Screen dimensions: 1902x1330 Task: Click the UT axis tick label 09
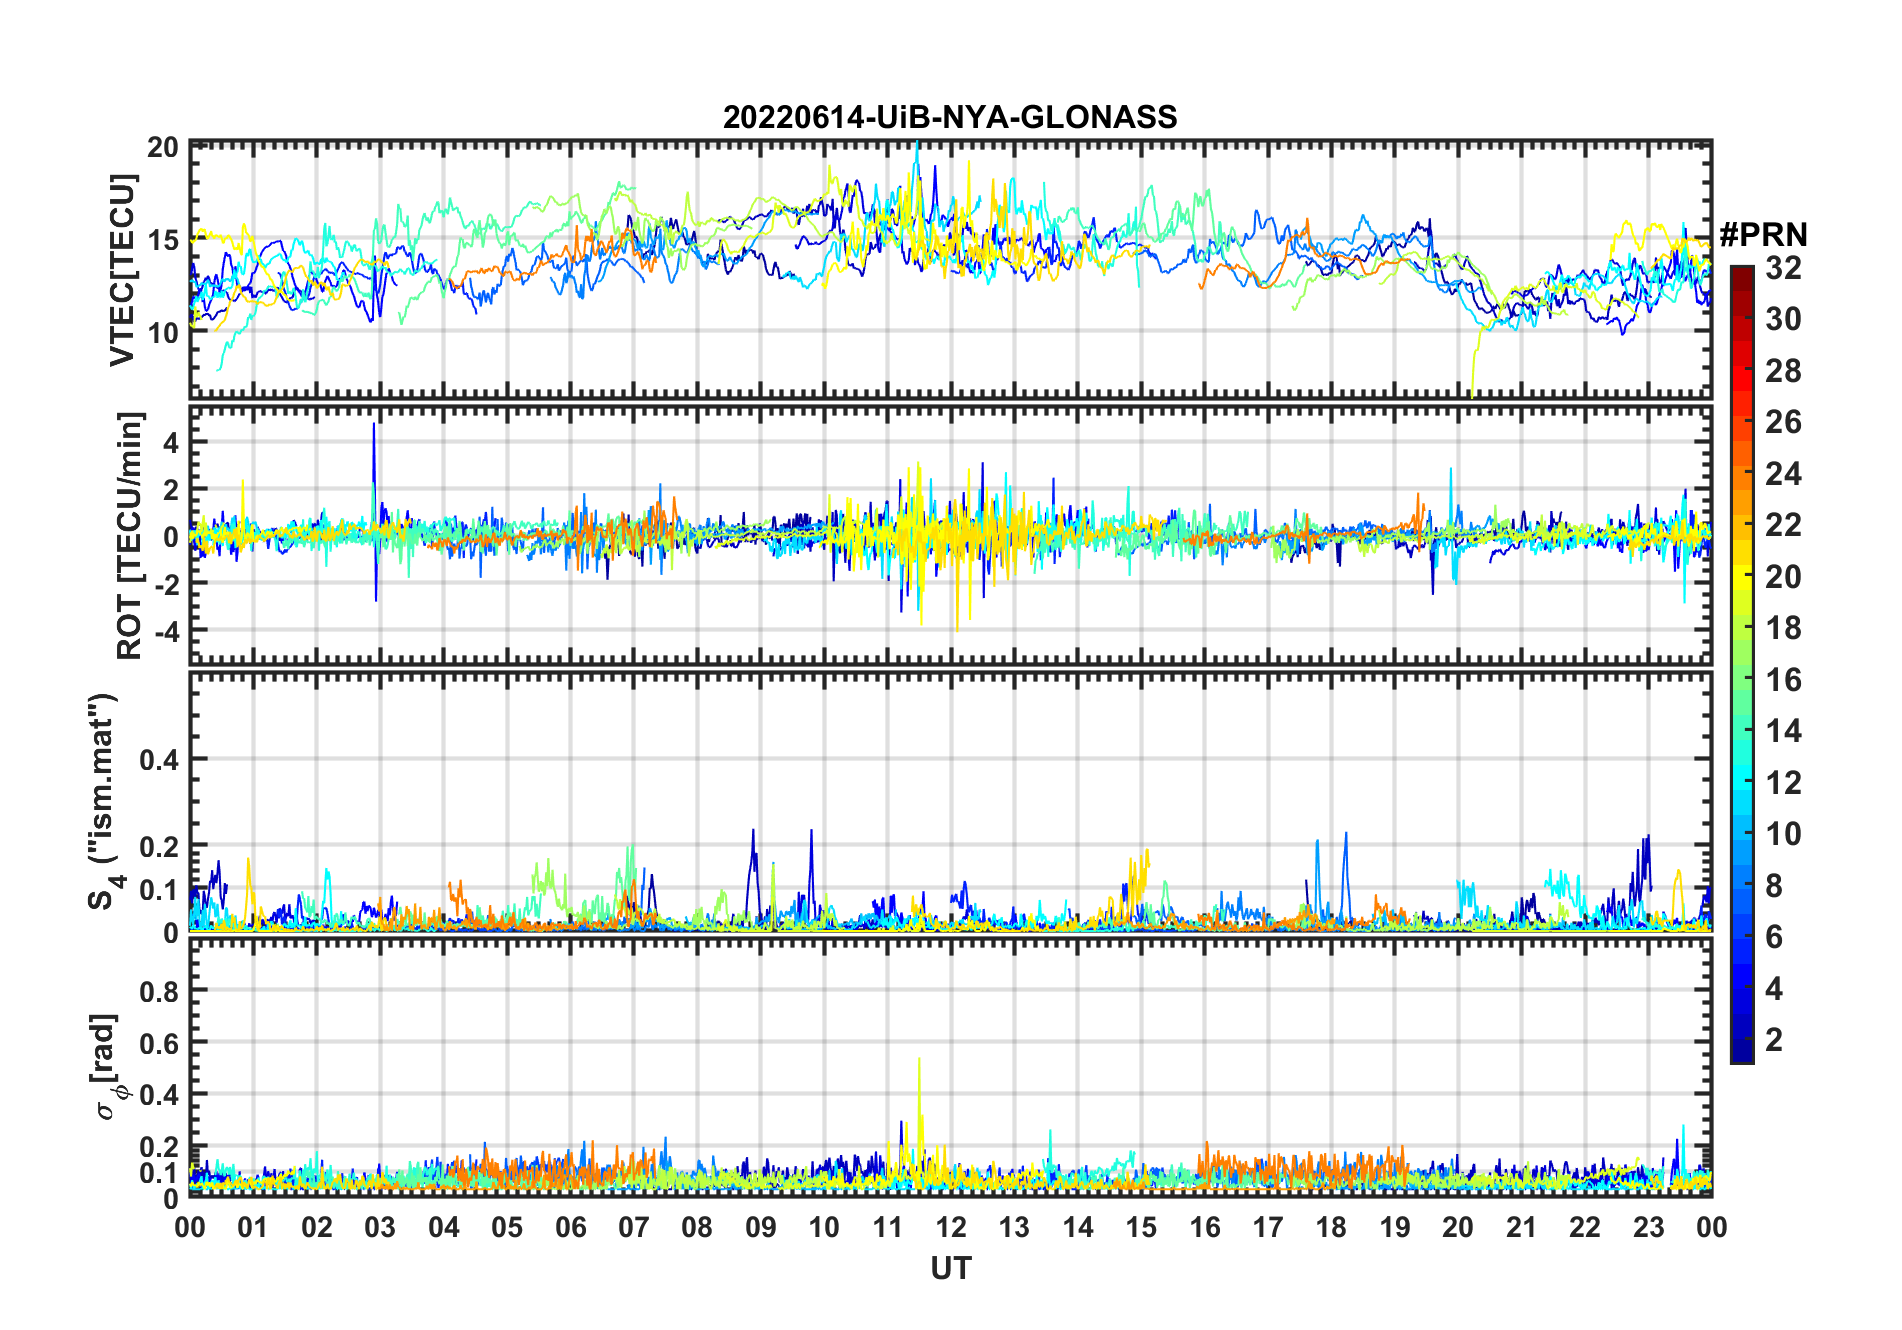(761, 1228)
